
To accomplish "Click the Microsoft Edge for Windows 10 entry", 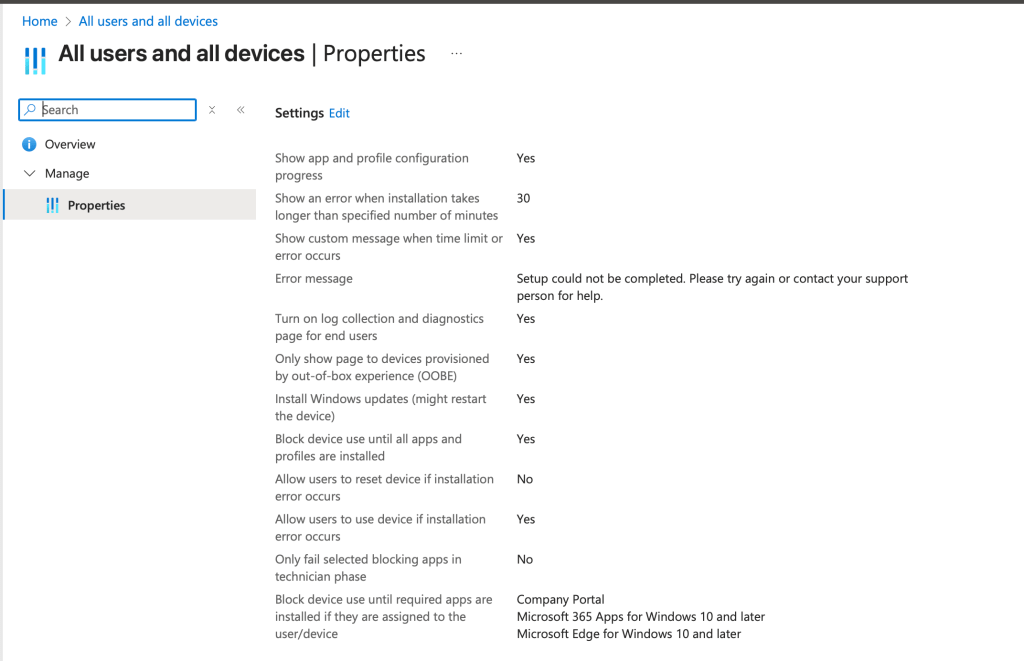I will [628, 634].
